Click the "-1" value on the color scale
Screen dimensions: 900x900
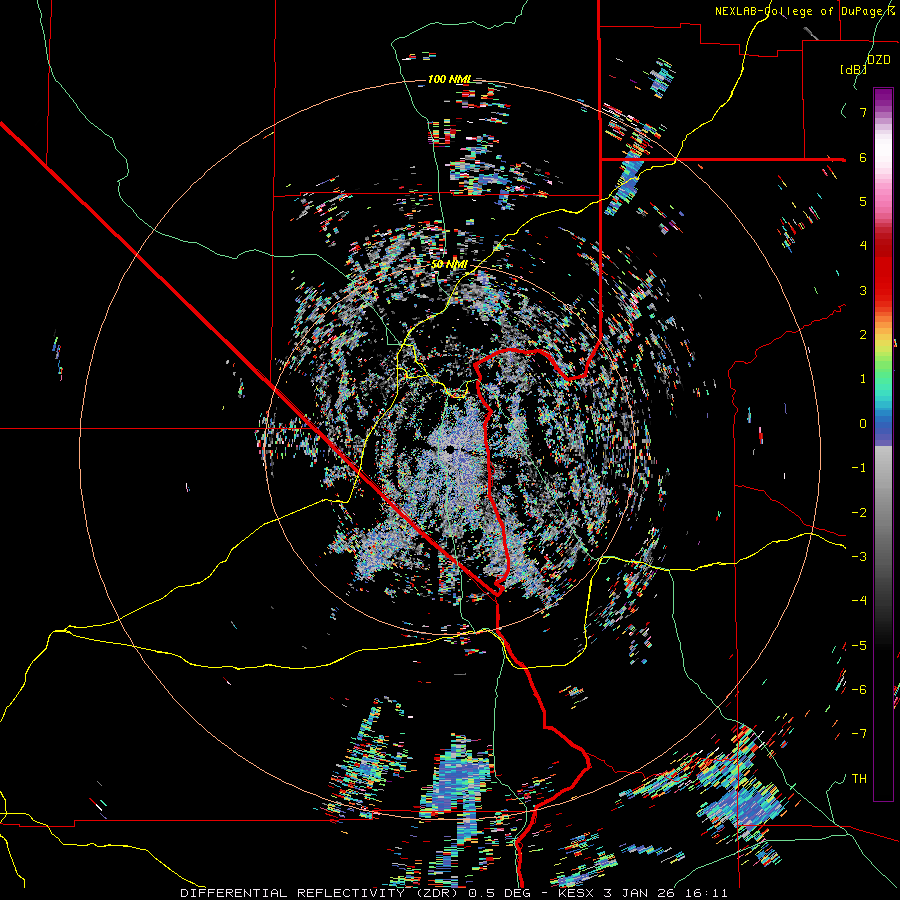click(859, 468)
